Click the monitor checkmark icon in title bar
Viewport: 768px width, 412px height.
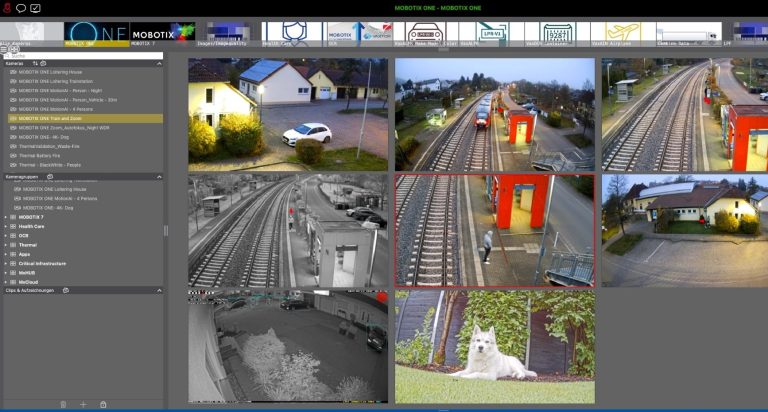point(35,8)
